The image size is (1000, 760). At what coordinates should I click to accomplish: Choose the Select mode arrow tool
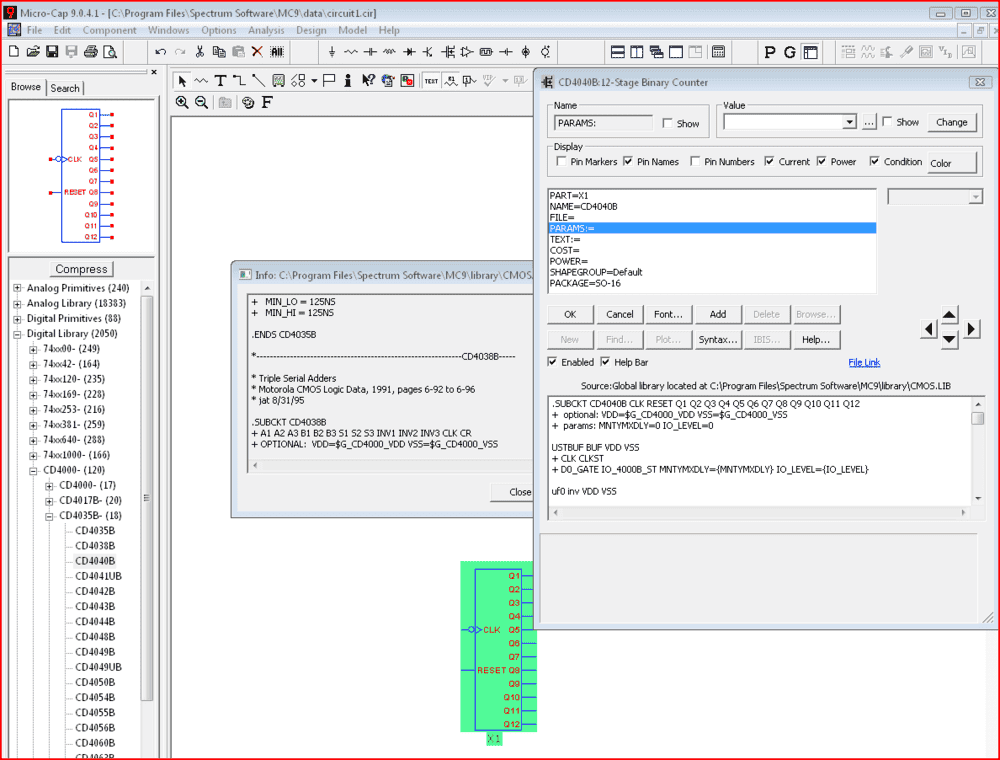tap(182, 81)
